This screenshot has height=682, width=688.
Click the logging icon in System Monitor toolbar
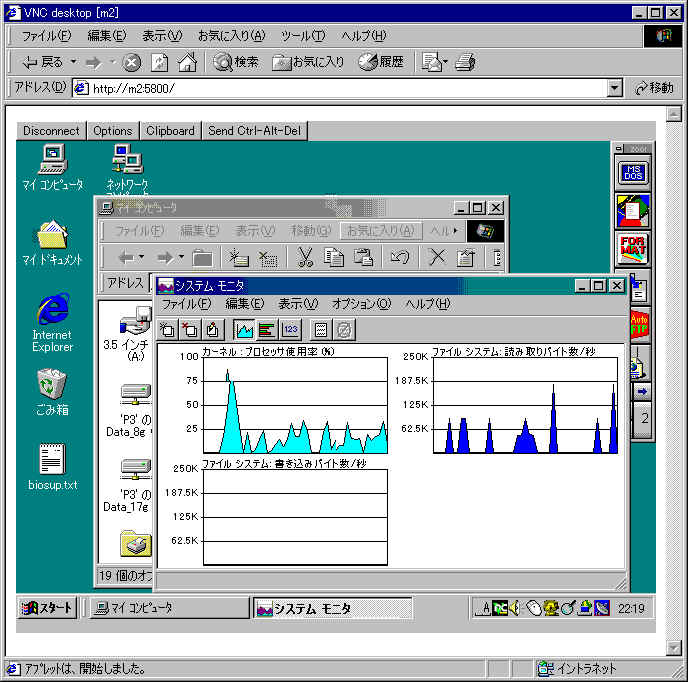321,329
